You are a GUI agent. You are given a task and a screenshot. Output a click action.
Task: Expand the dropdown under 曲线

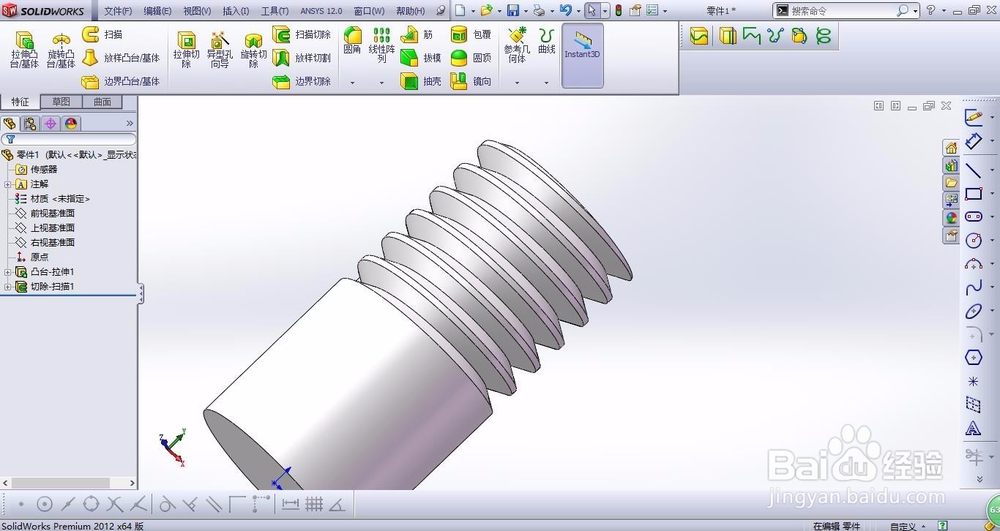(547, 82)
